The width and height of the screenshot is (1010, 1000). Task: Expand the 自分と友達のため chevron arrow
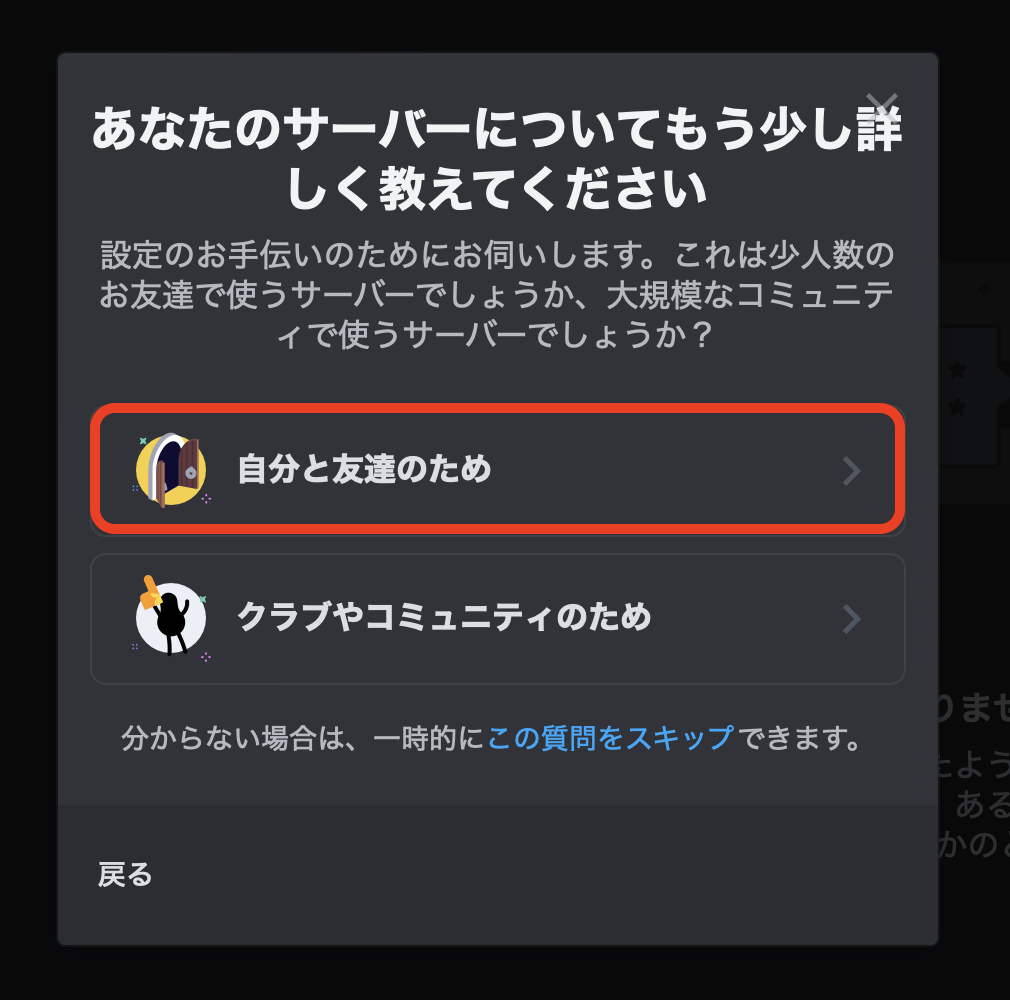point(852,470)
